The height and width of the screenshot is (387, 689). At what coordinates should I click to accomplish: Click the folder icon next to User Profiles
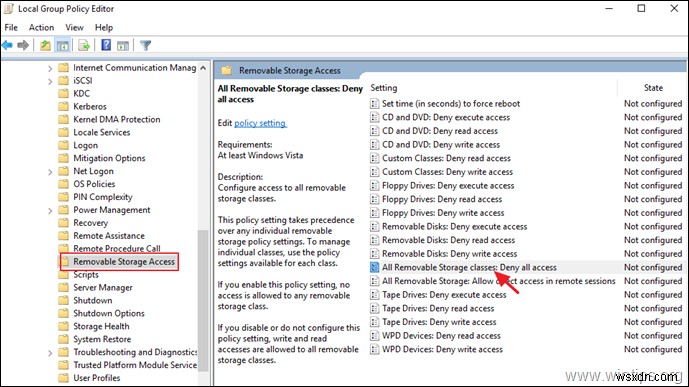(x=64, y=378)
